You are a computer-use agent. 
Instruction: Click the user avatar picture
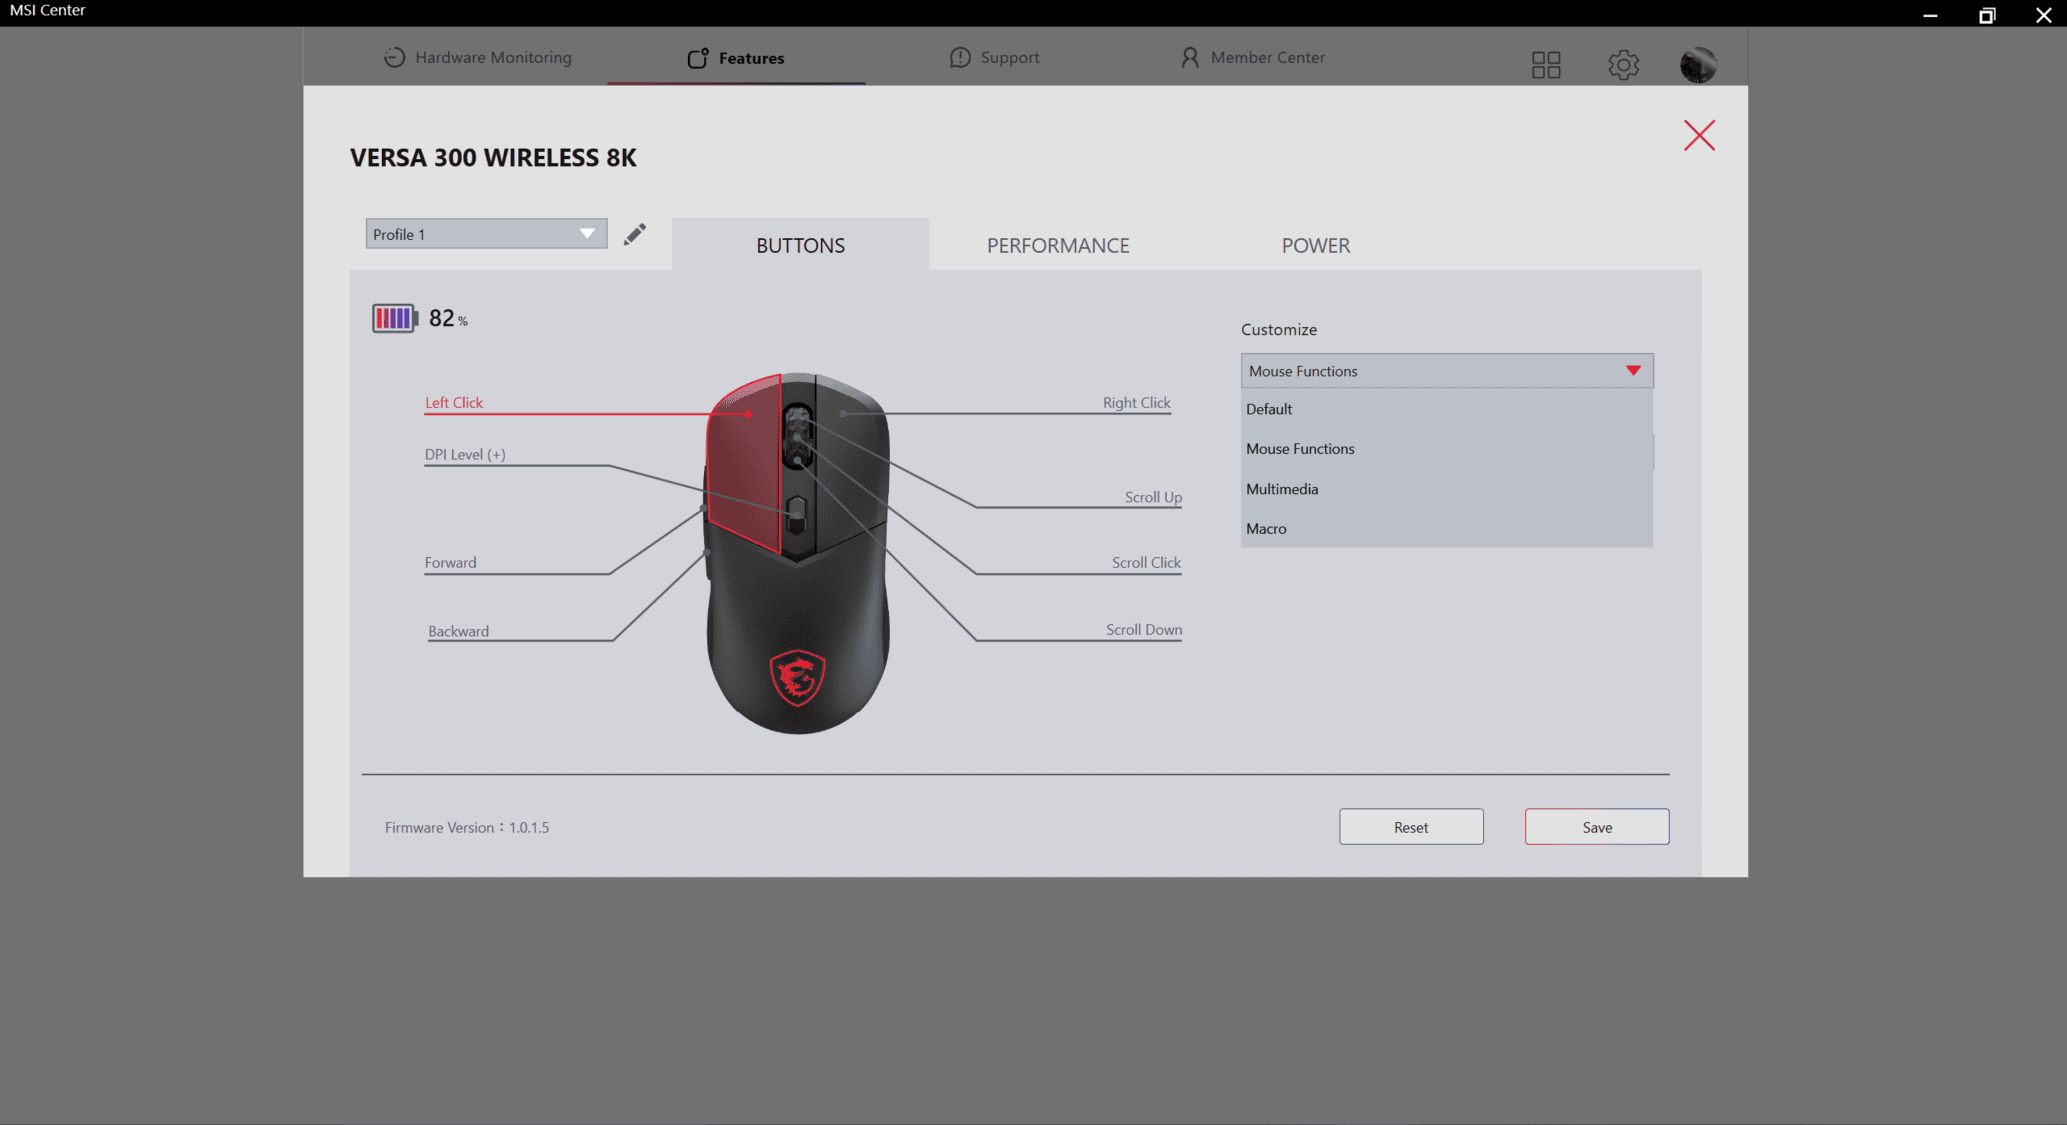(x=1698, y=65)
